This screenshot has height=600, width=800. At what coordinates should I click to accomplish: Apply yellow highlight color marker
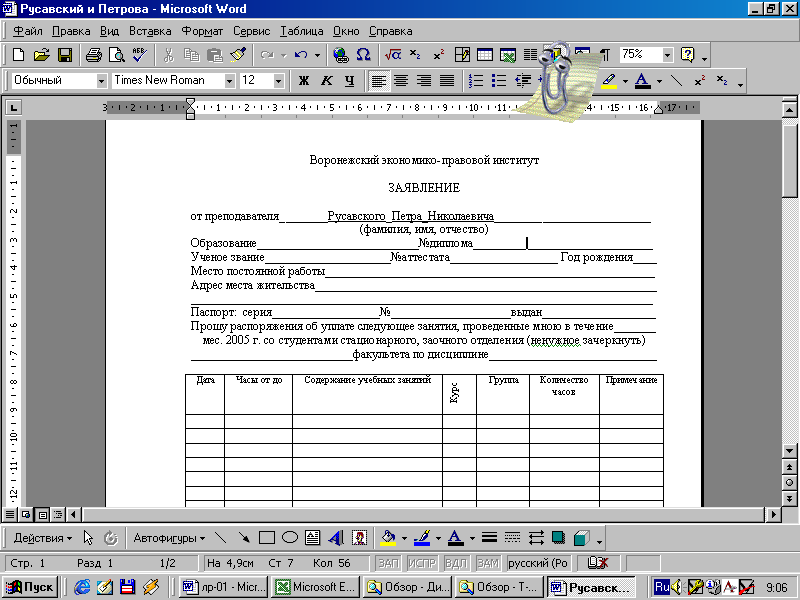coord(609,81)
